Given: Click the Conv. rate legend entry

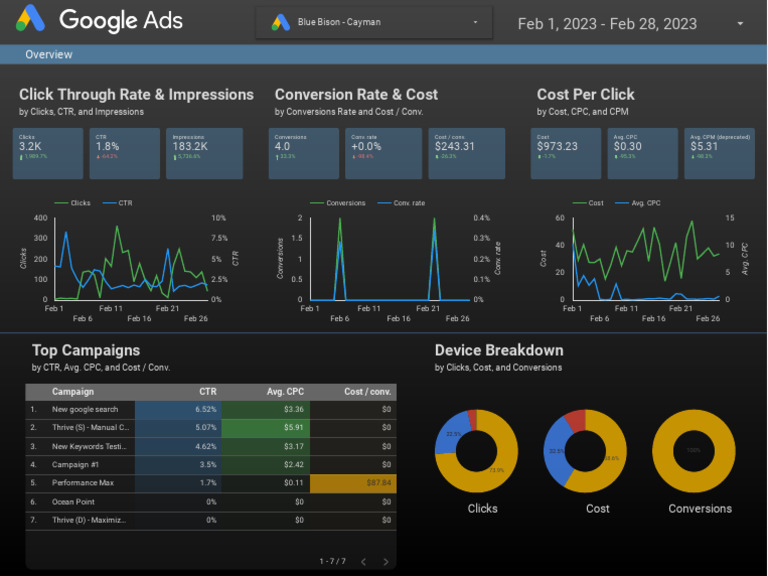Looking at the screenshot, I should pos(401,203).
